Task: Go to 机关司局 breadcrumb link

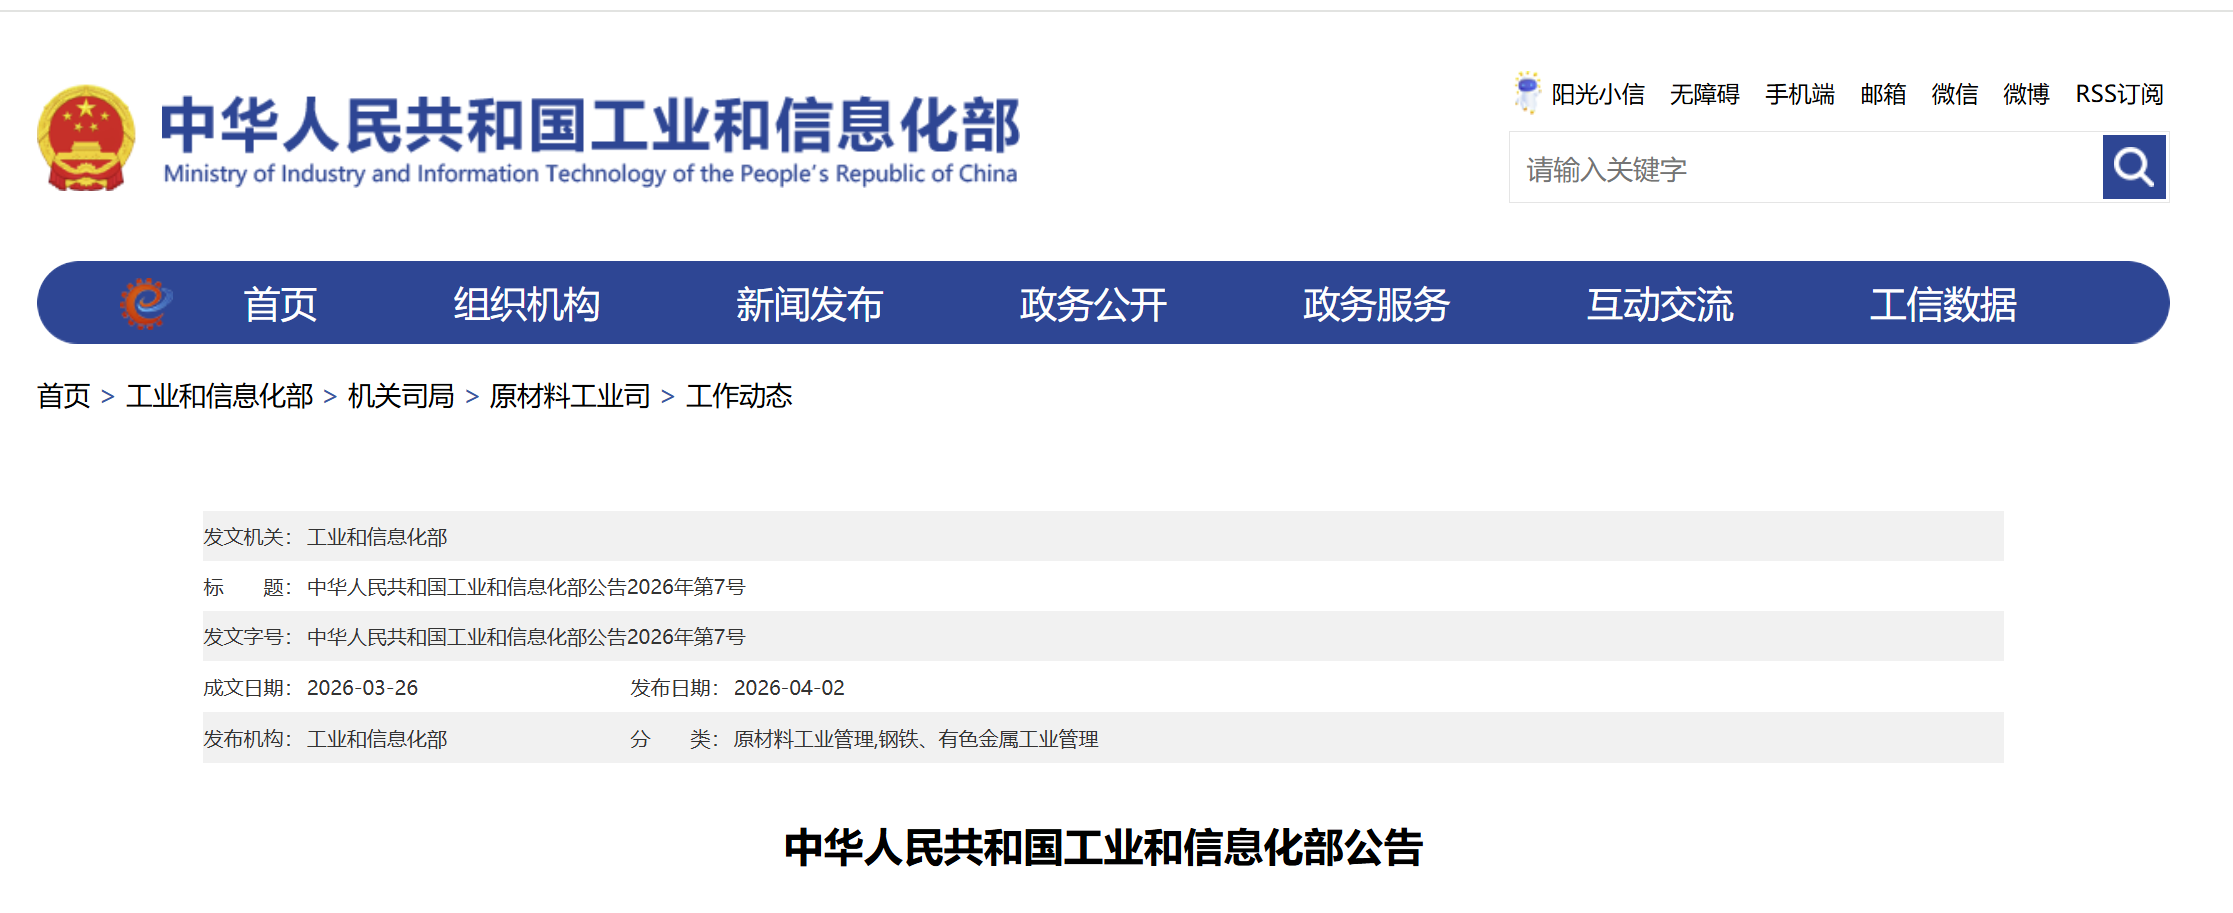Action: point(401,396)
